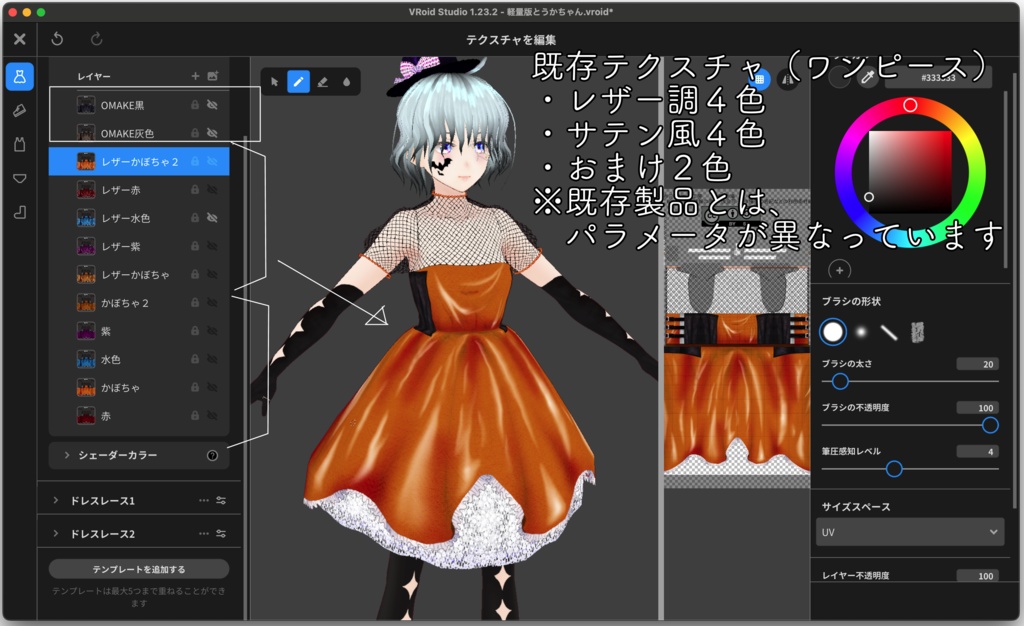Select the Blur tool
1024x626 pixels.
pyautogui.click(x=346, y=83)
